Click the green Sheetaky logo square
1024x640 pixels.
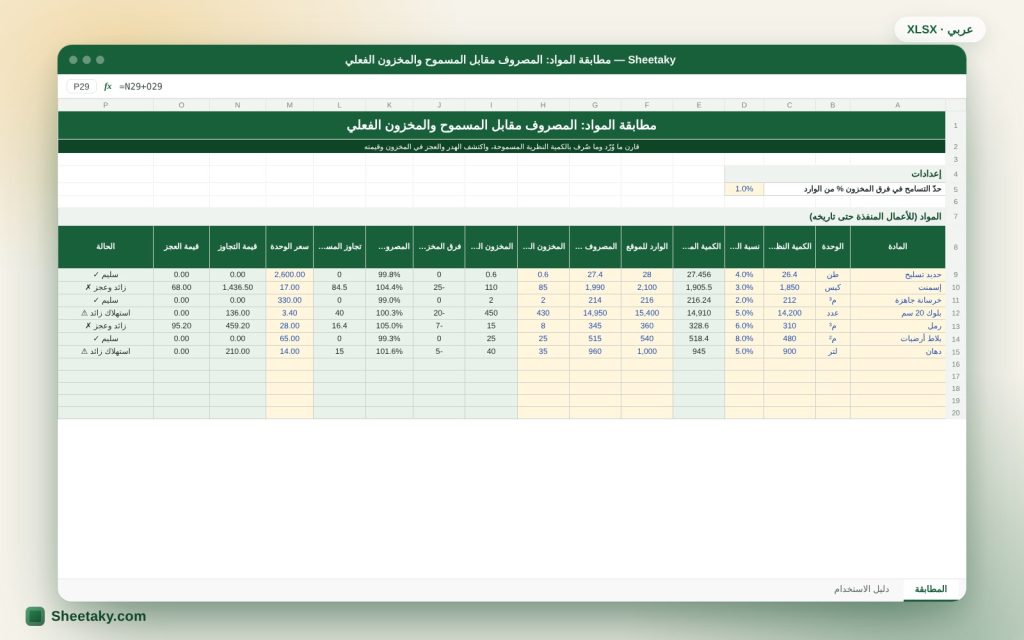(35, 616)
